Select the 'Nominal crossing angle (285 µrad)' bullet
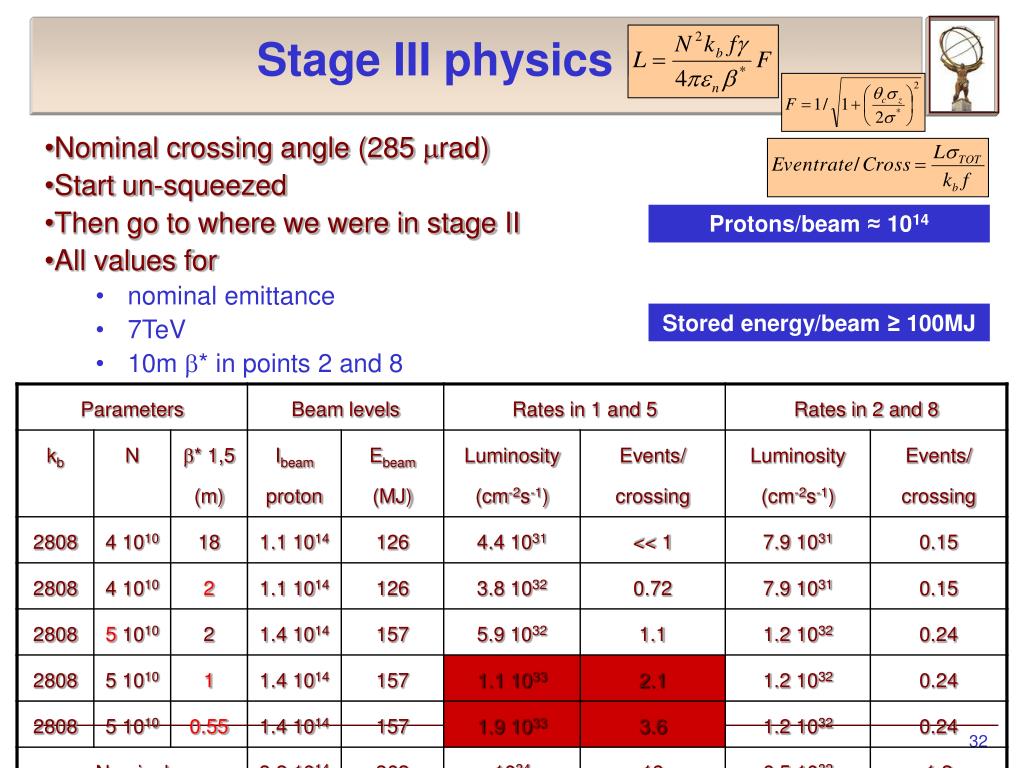Screen dimensions: 1024x768 coord(267,149)
